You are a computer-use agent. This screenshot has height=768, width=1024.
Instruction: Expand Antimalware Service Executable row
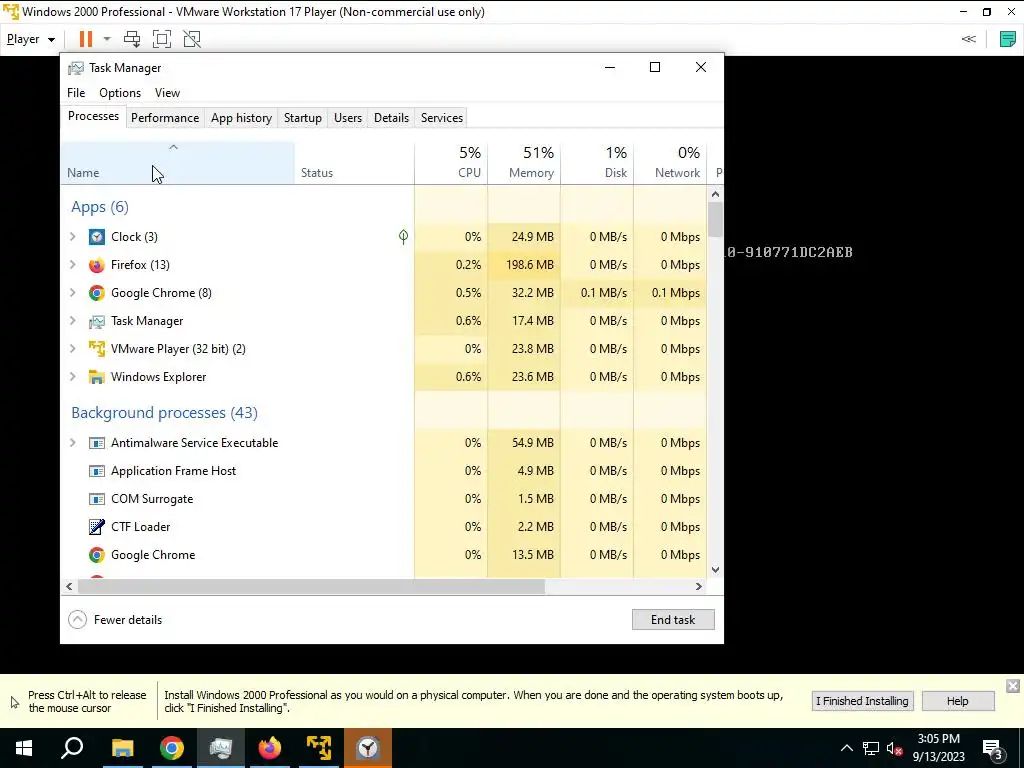(x=72, y=443)
